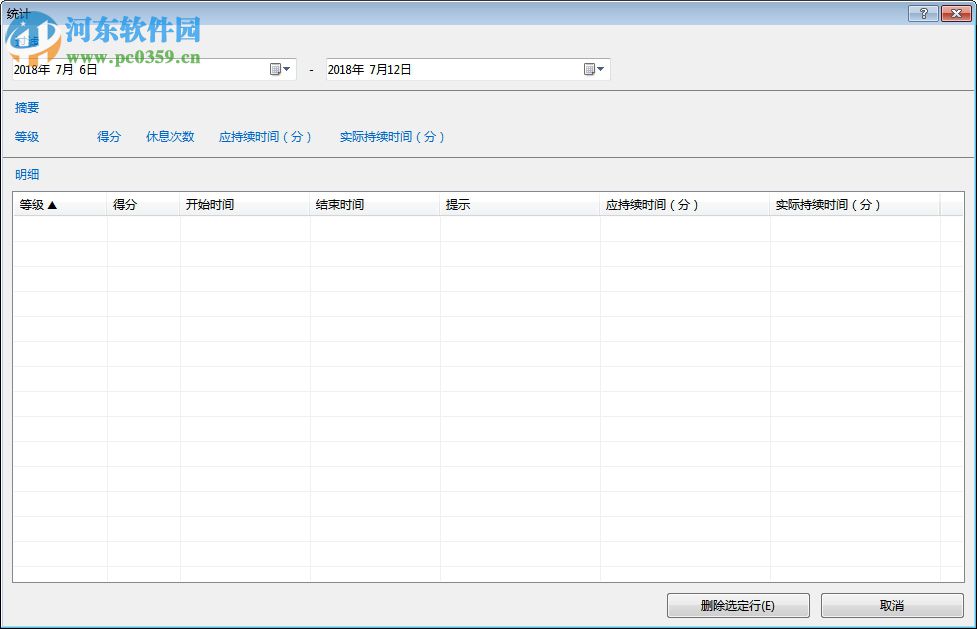This screenshot has width=977, height=629.
Task: Click the 得分 summary link
Action: 108,137
